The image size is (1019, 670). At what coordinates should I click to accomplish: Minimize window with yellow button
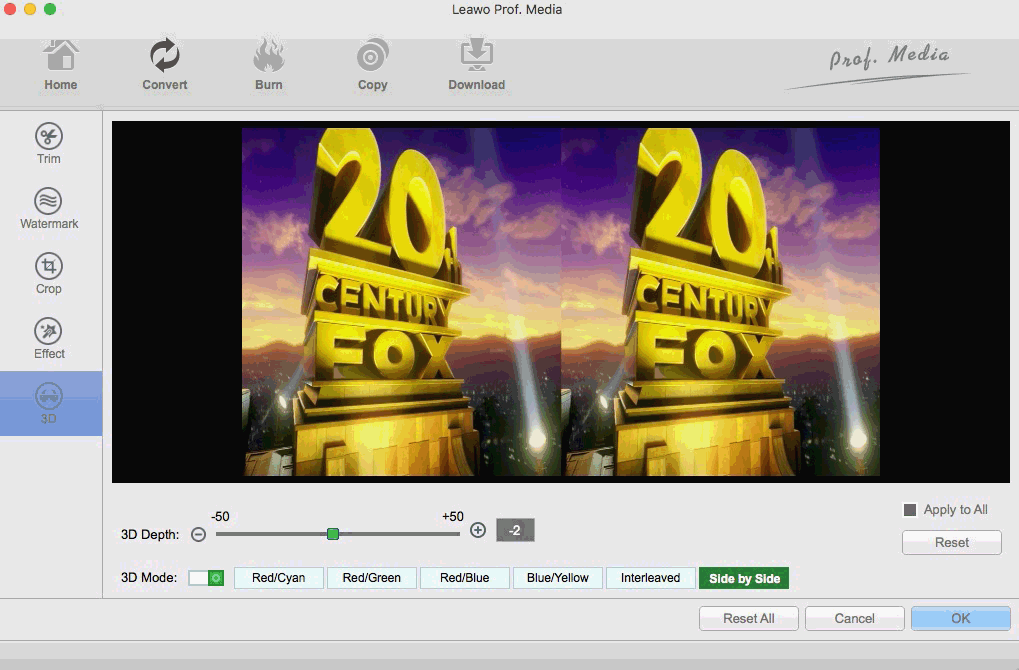[30, 9]
